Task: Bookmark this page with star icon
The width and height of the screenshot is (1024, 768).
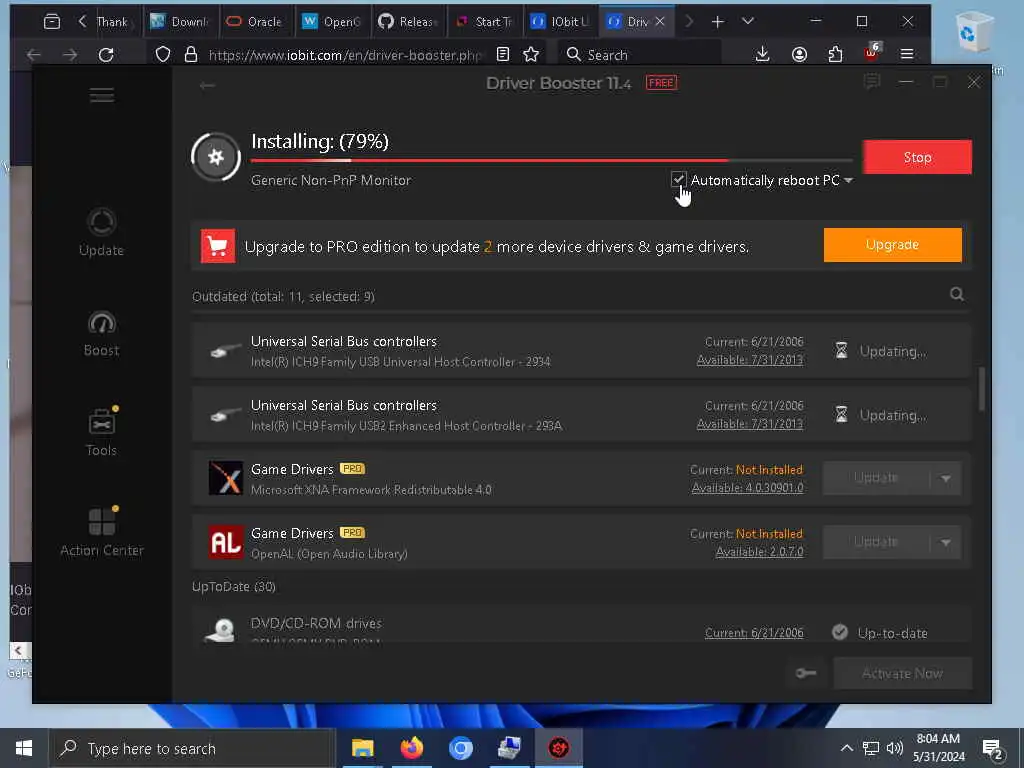Action: [531, 55]
